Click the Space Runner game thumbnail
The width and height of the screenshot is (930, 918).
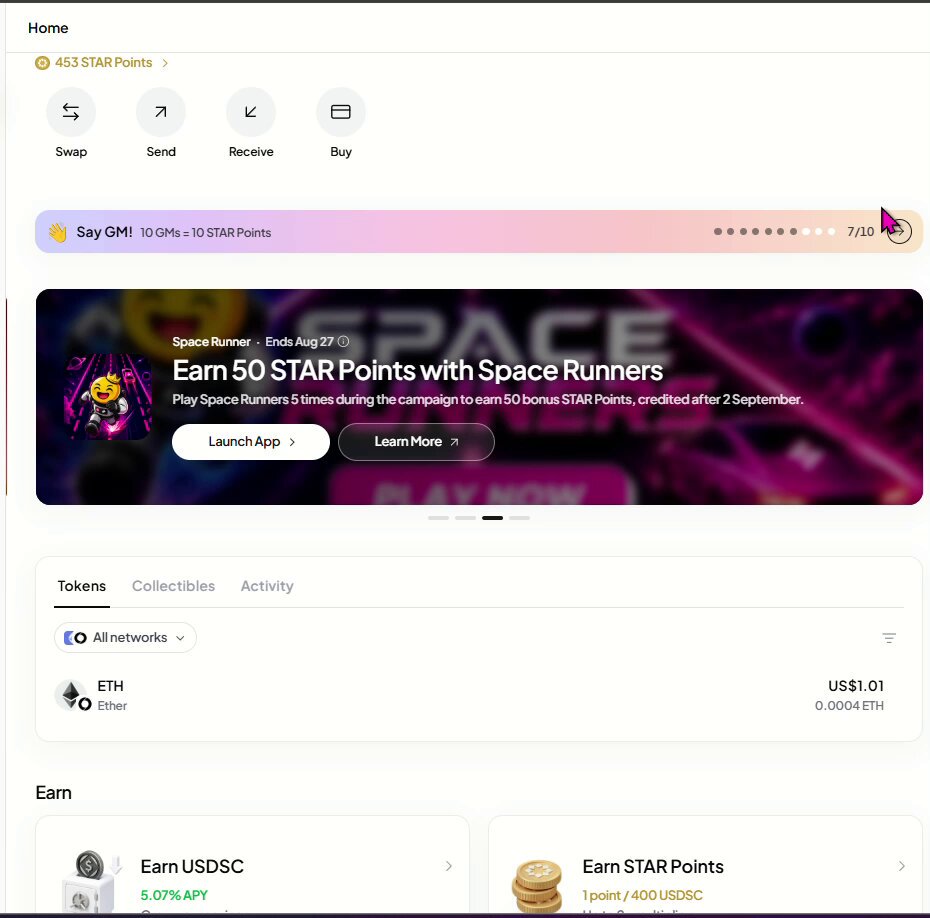pyautogui.click(x=107, y=397)
